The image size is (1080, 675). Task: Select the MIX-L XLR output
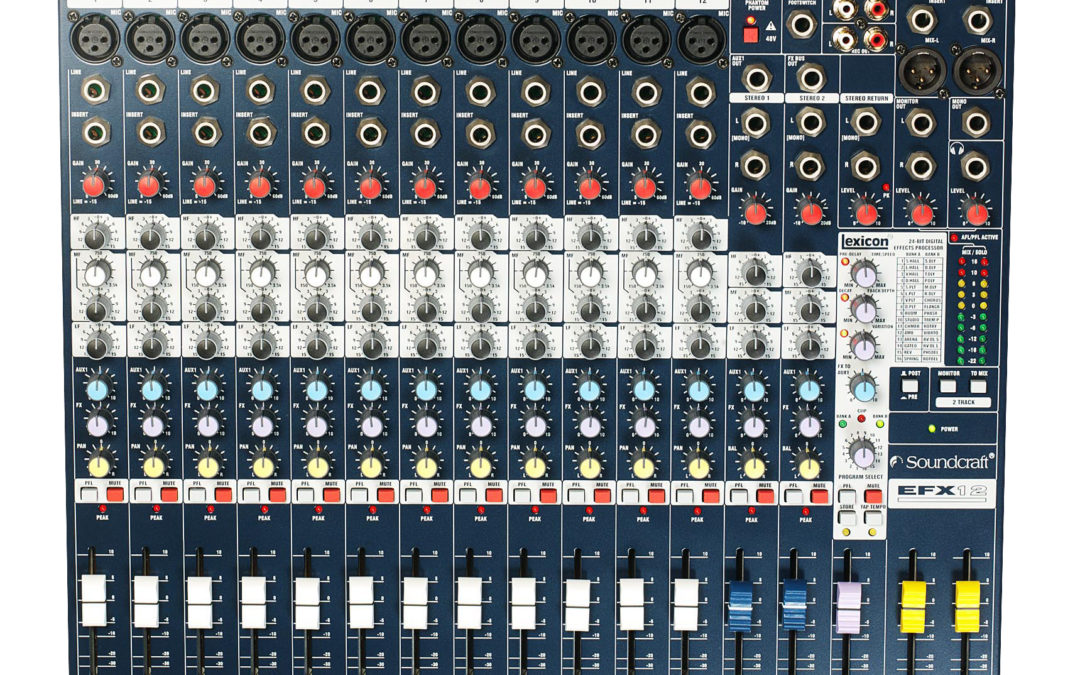[x=922, y=70]
